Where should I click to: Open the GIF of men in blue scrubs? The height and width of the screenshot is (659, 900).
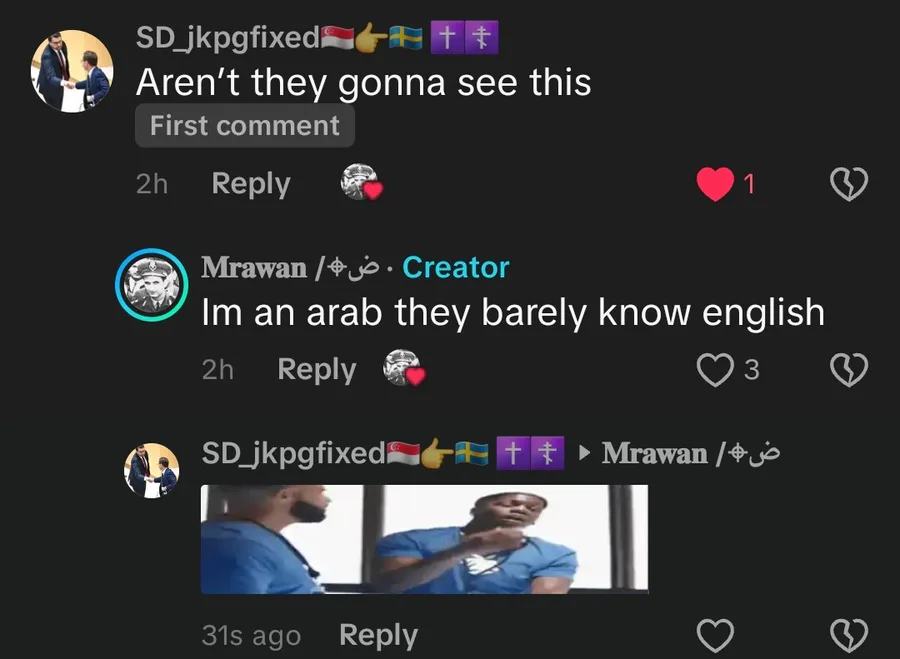[425, 539]
